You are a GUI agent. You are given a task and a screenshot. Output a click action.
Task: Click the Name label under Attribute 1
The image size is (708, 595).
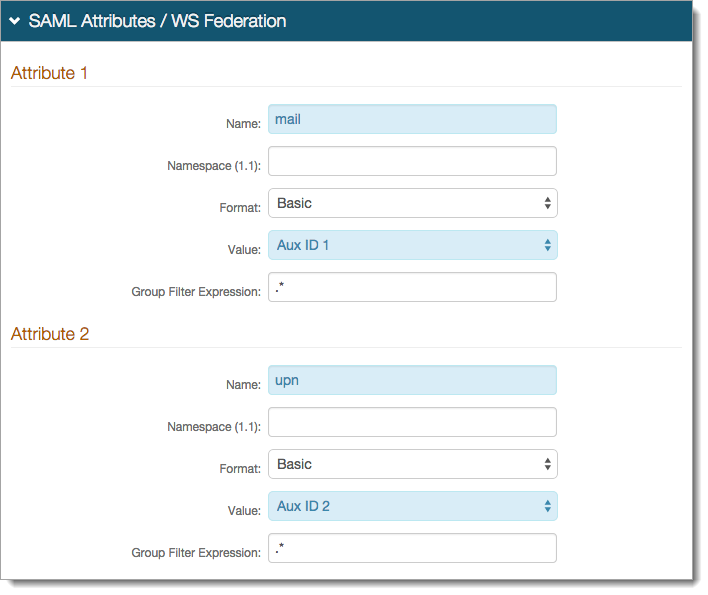[243, 124]
